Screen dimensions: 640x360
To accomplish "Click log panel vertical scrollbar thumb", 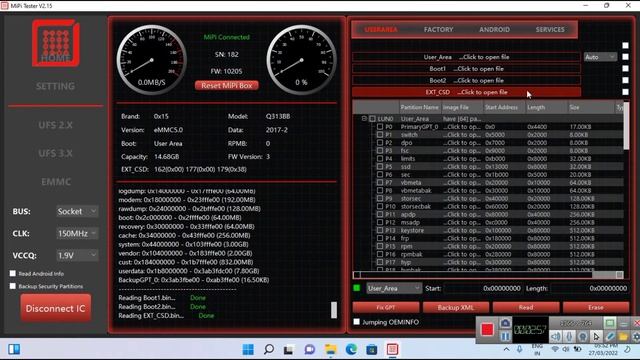I will 333,310.
